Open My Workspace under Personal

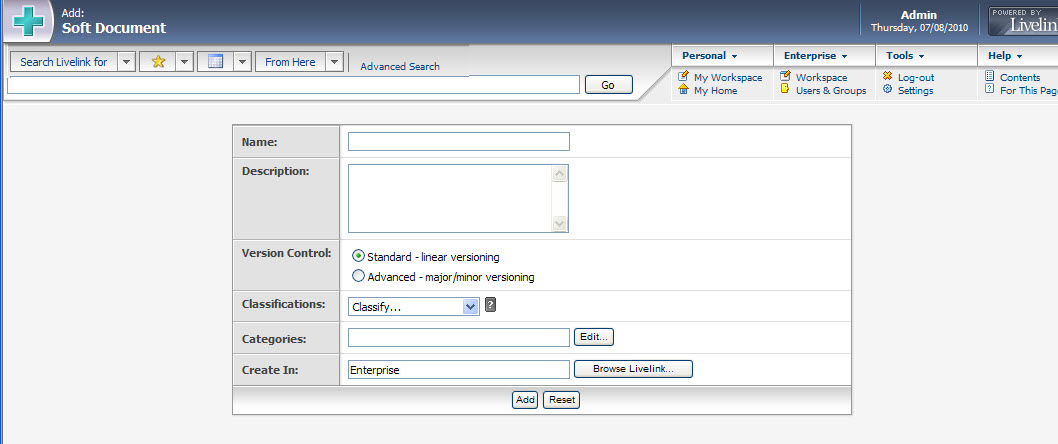[x=727, y=77]
